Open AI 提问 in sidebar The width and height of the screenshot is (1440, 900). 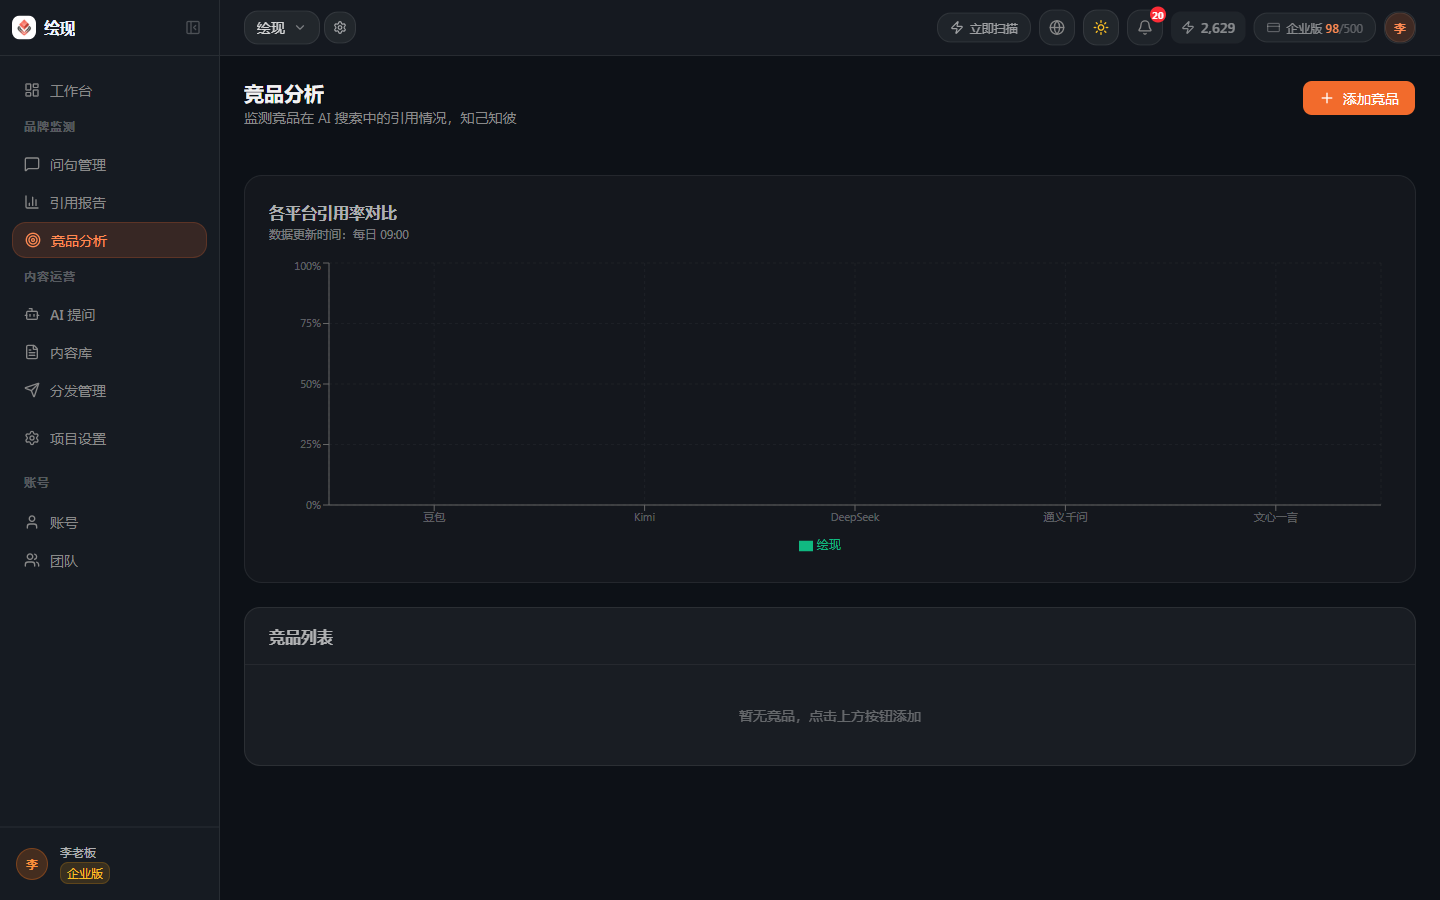coord(109,315)
